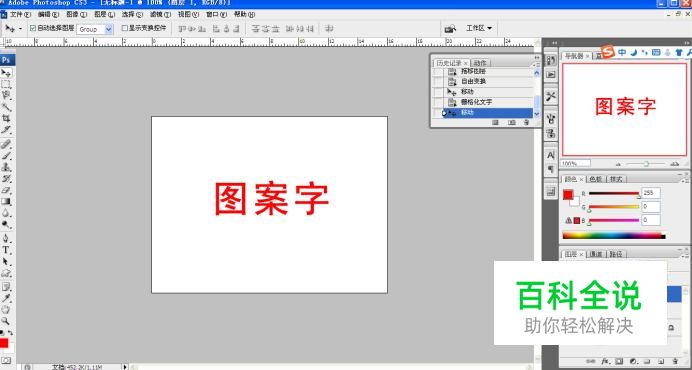Viewport: 692px width, 370px height.
Task: Select 自由变换 history state
Action: [x=488, y=82]
